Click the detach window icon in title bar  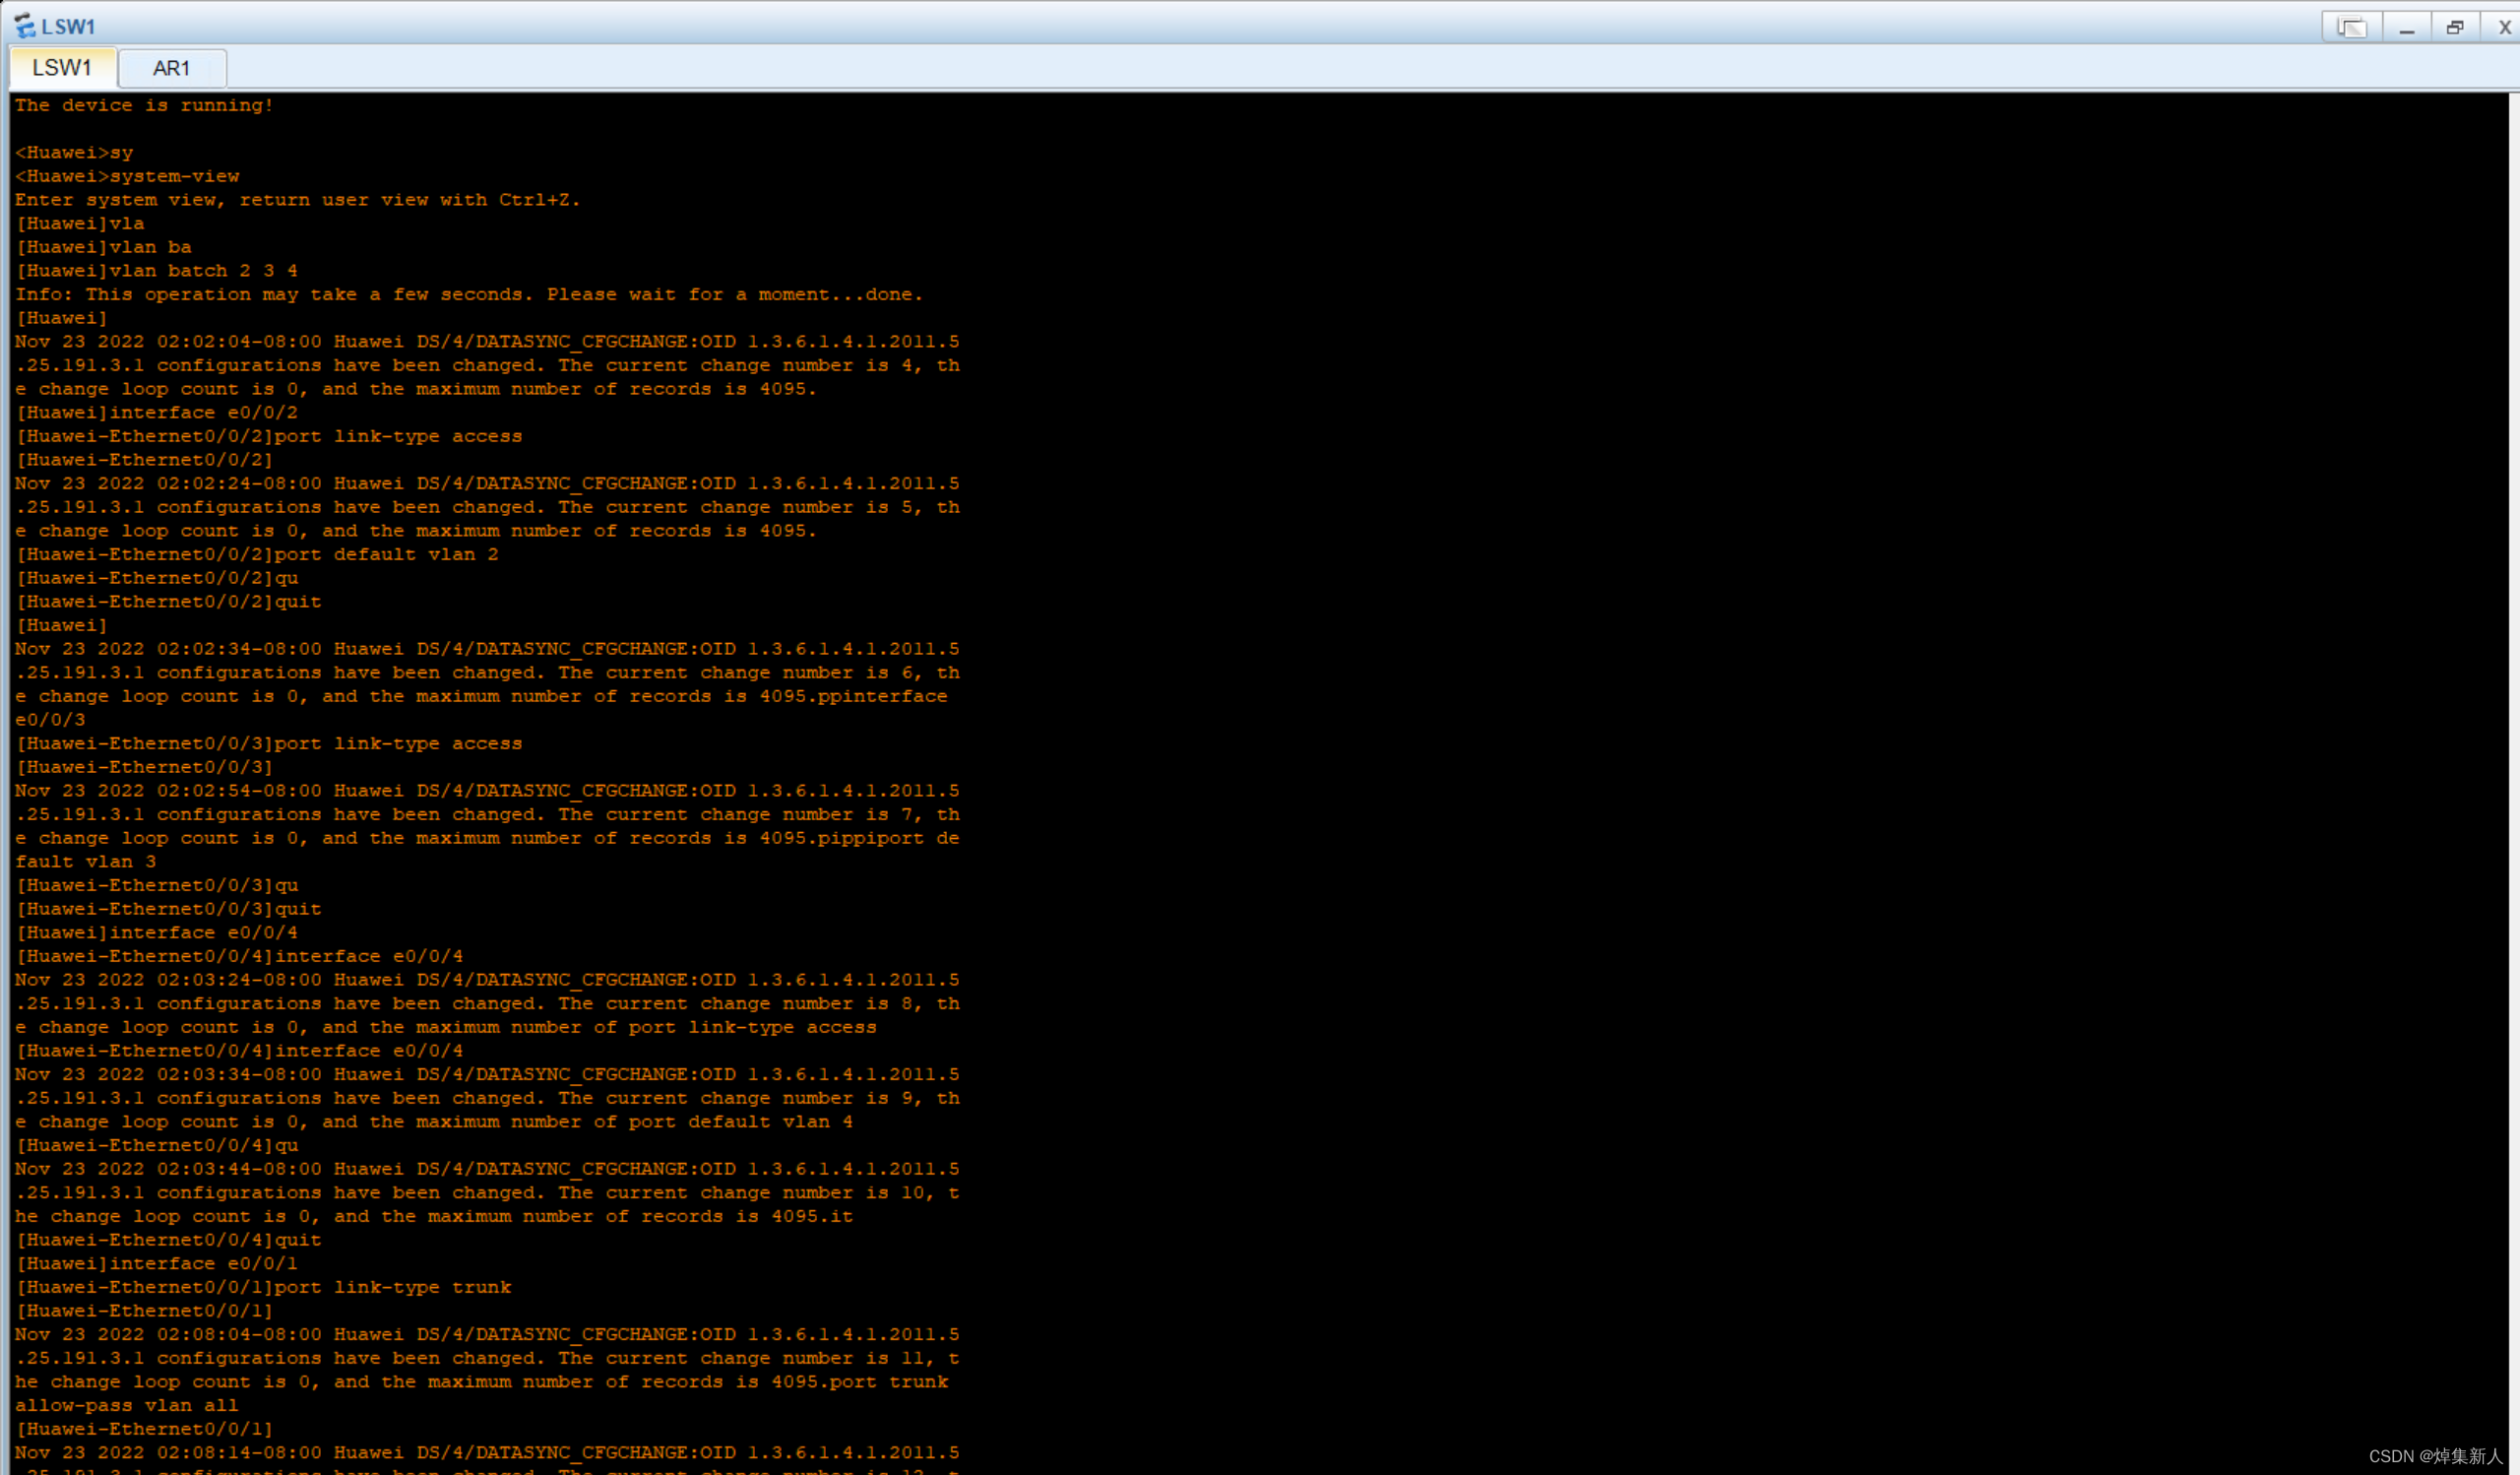[2352, 27]
